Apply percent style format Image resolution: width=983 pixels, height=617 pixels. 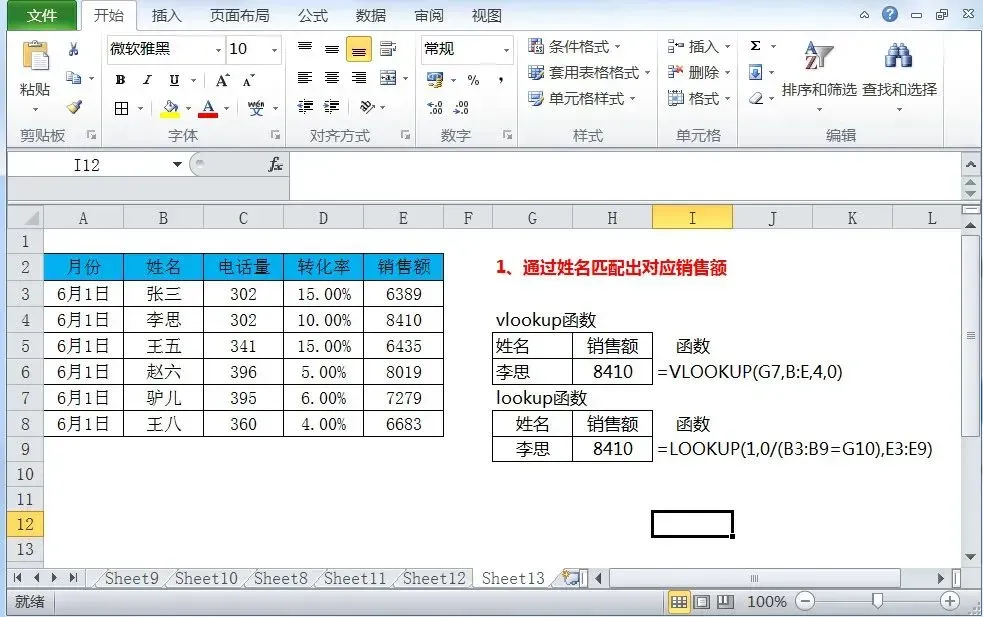473,80
